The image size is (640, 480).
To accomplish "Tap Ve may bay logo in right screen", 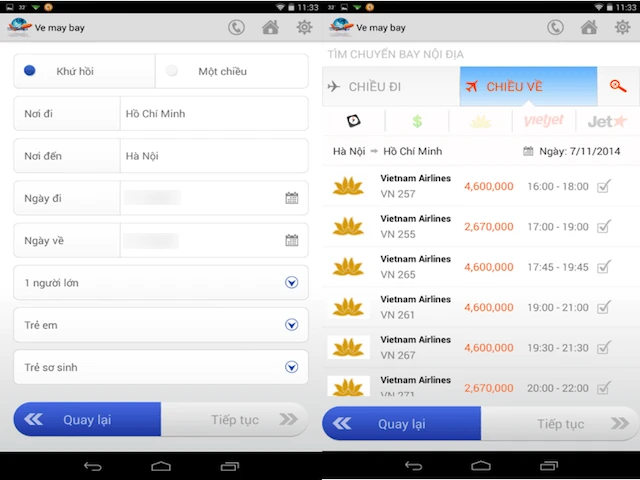I will click(341, 27).
